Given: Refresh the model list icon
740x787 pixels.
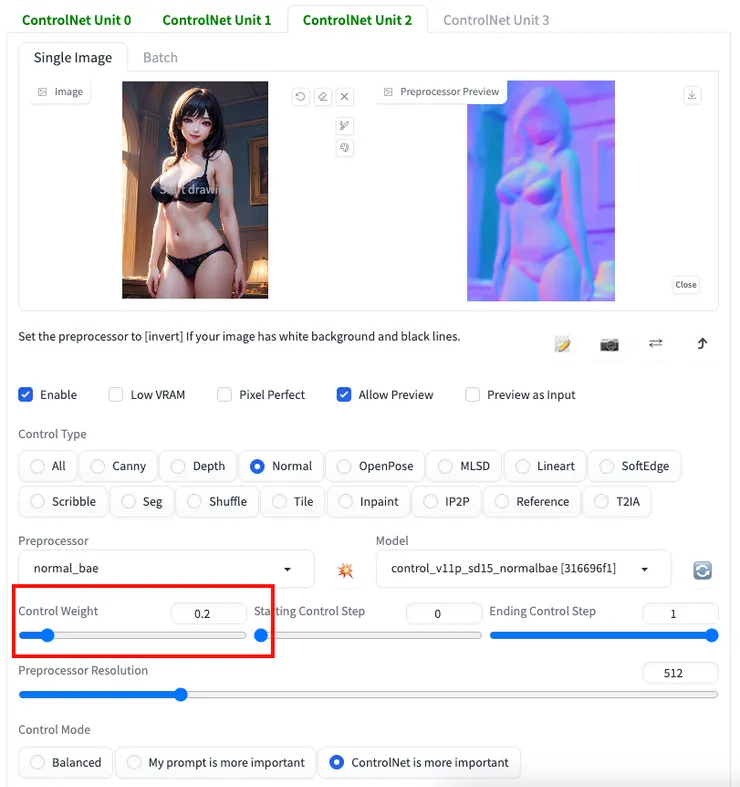Looking at the screenshot, I should coord(702,570).
